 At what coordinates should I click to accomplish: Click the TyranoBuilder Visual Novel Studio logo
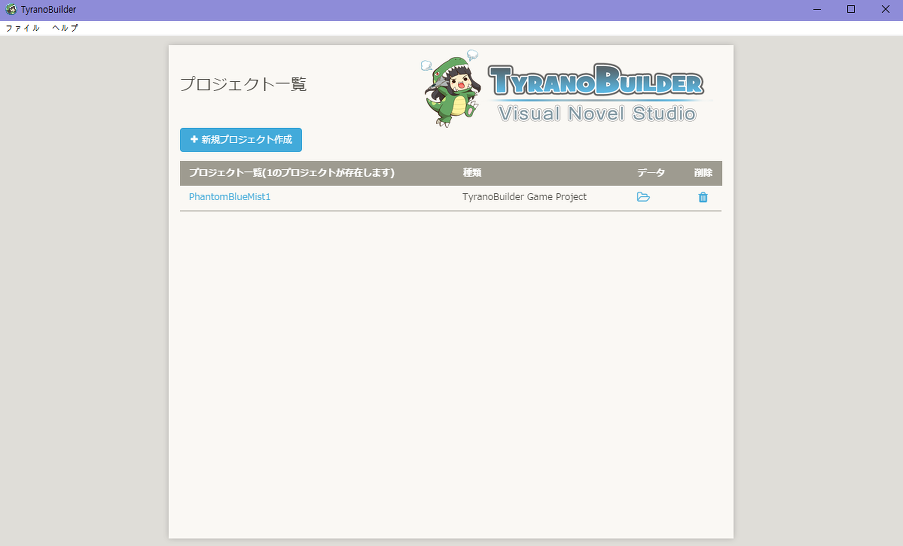click(x=597, y=92)
